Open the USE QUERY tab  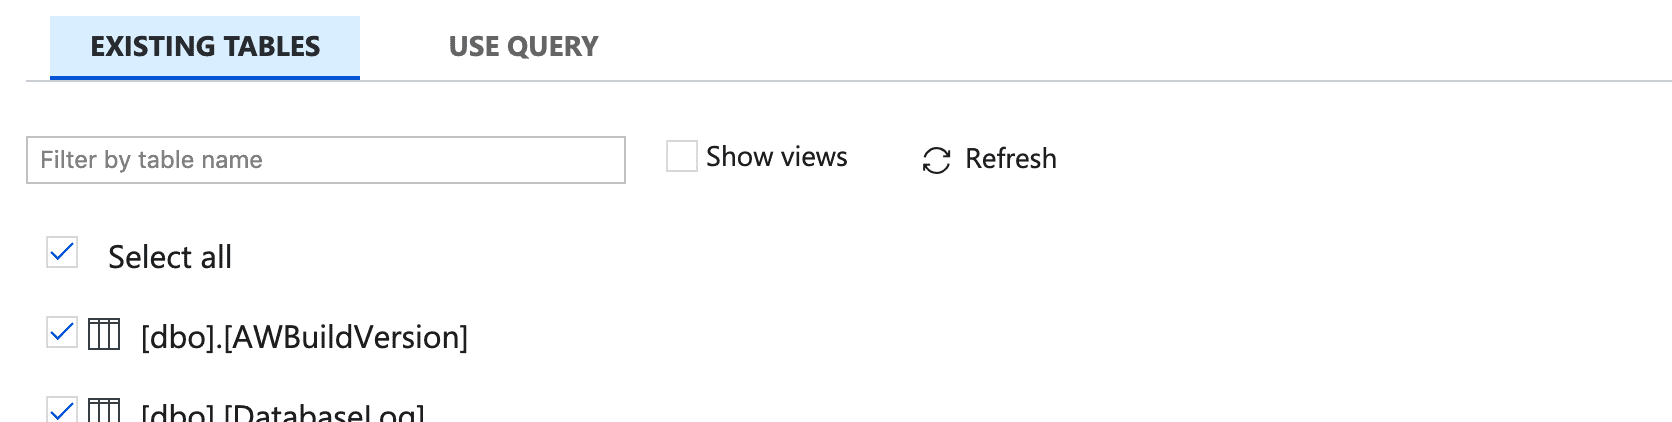click(523, 47)
